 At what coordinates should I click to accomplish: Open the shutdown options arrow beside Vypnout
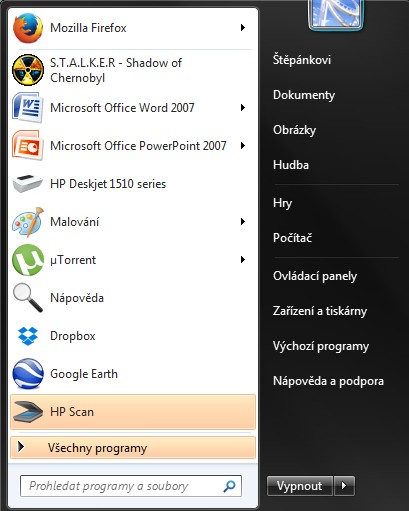coord(344,486)
